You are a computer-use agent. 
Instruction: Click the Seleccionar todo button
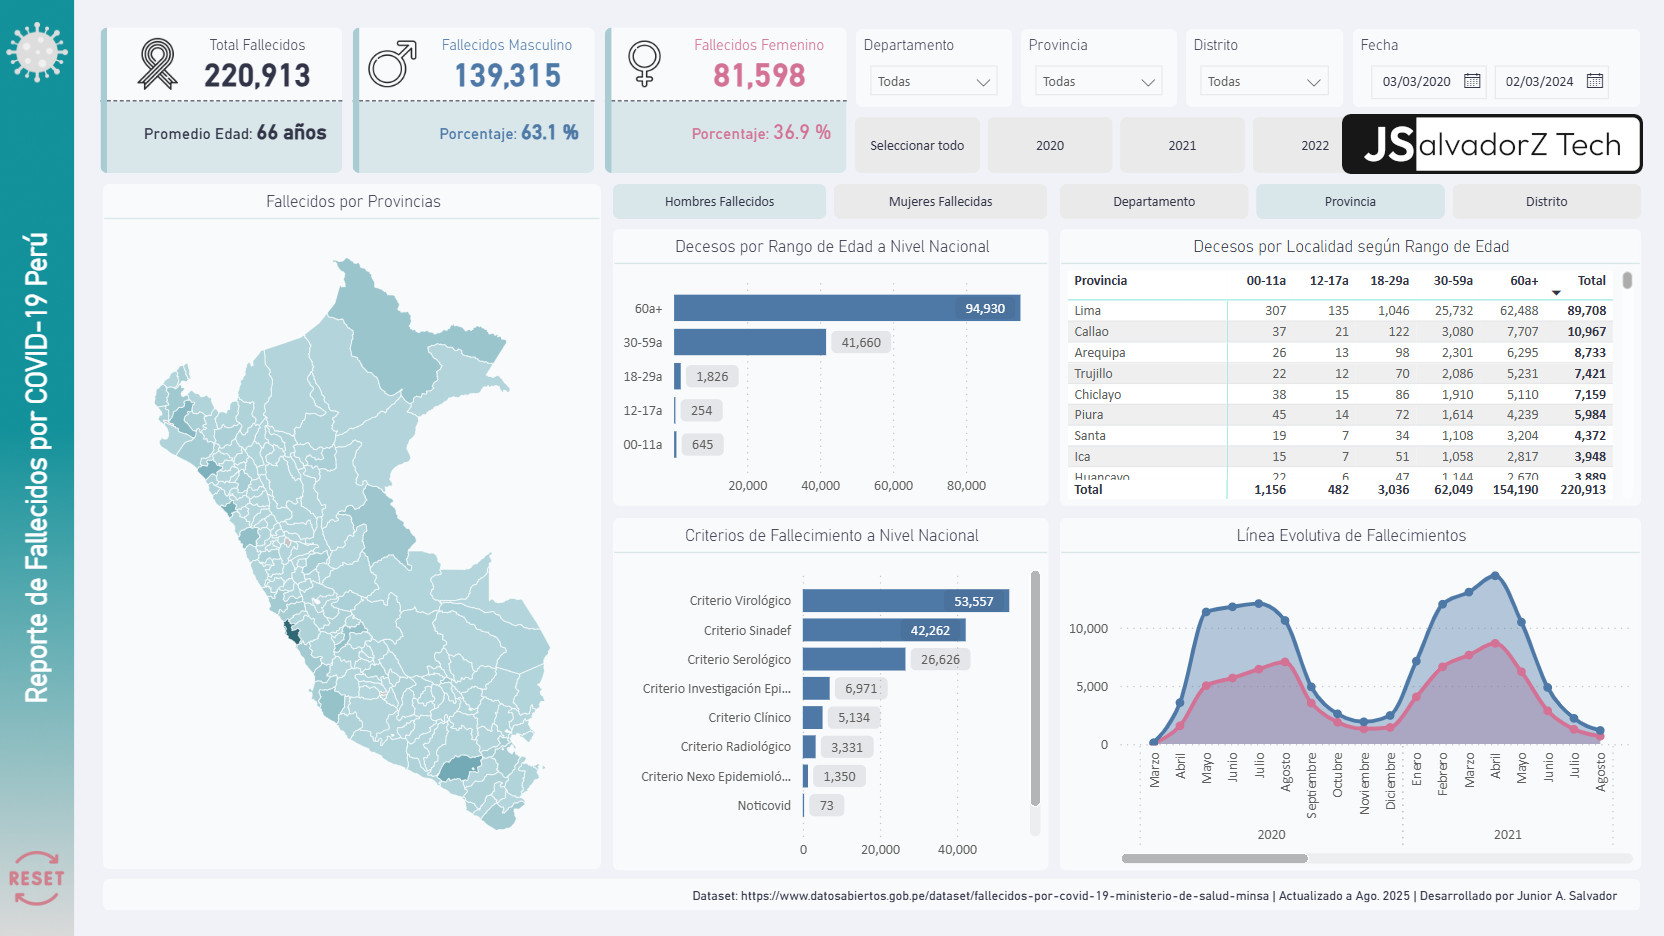(x=916, y=144)
